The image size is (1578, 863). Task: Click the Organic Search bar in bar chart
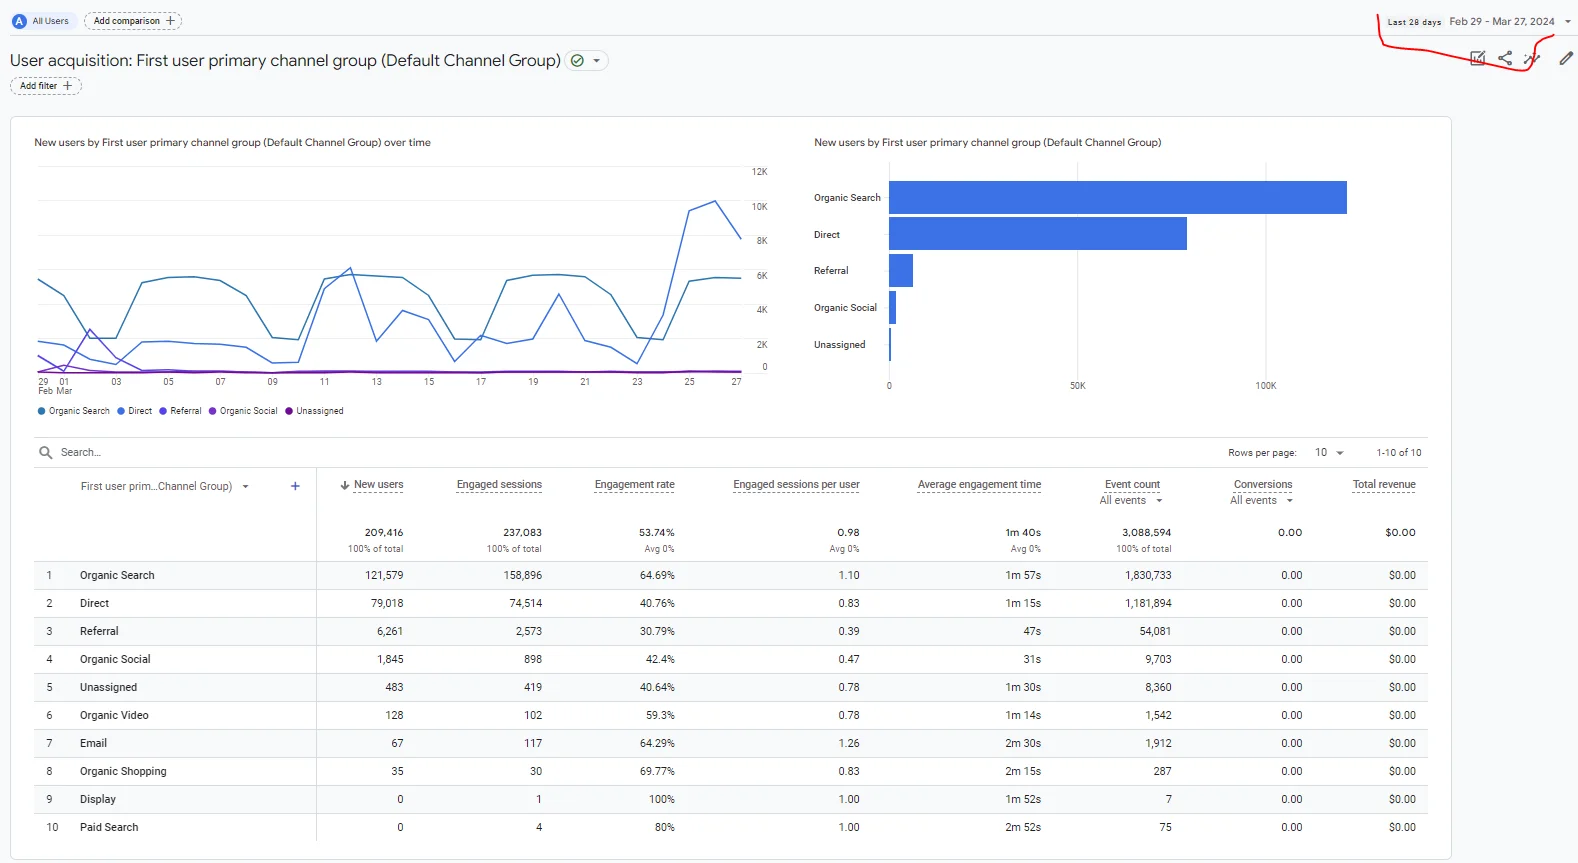point(1118,198)
